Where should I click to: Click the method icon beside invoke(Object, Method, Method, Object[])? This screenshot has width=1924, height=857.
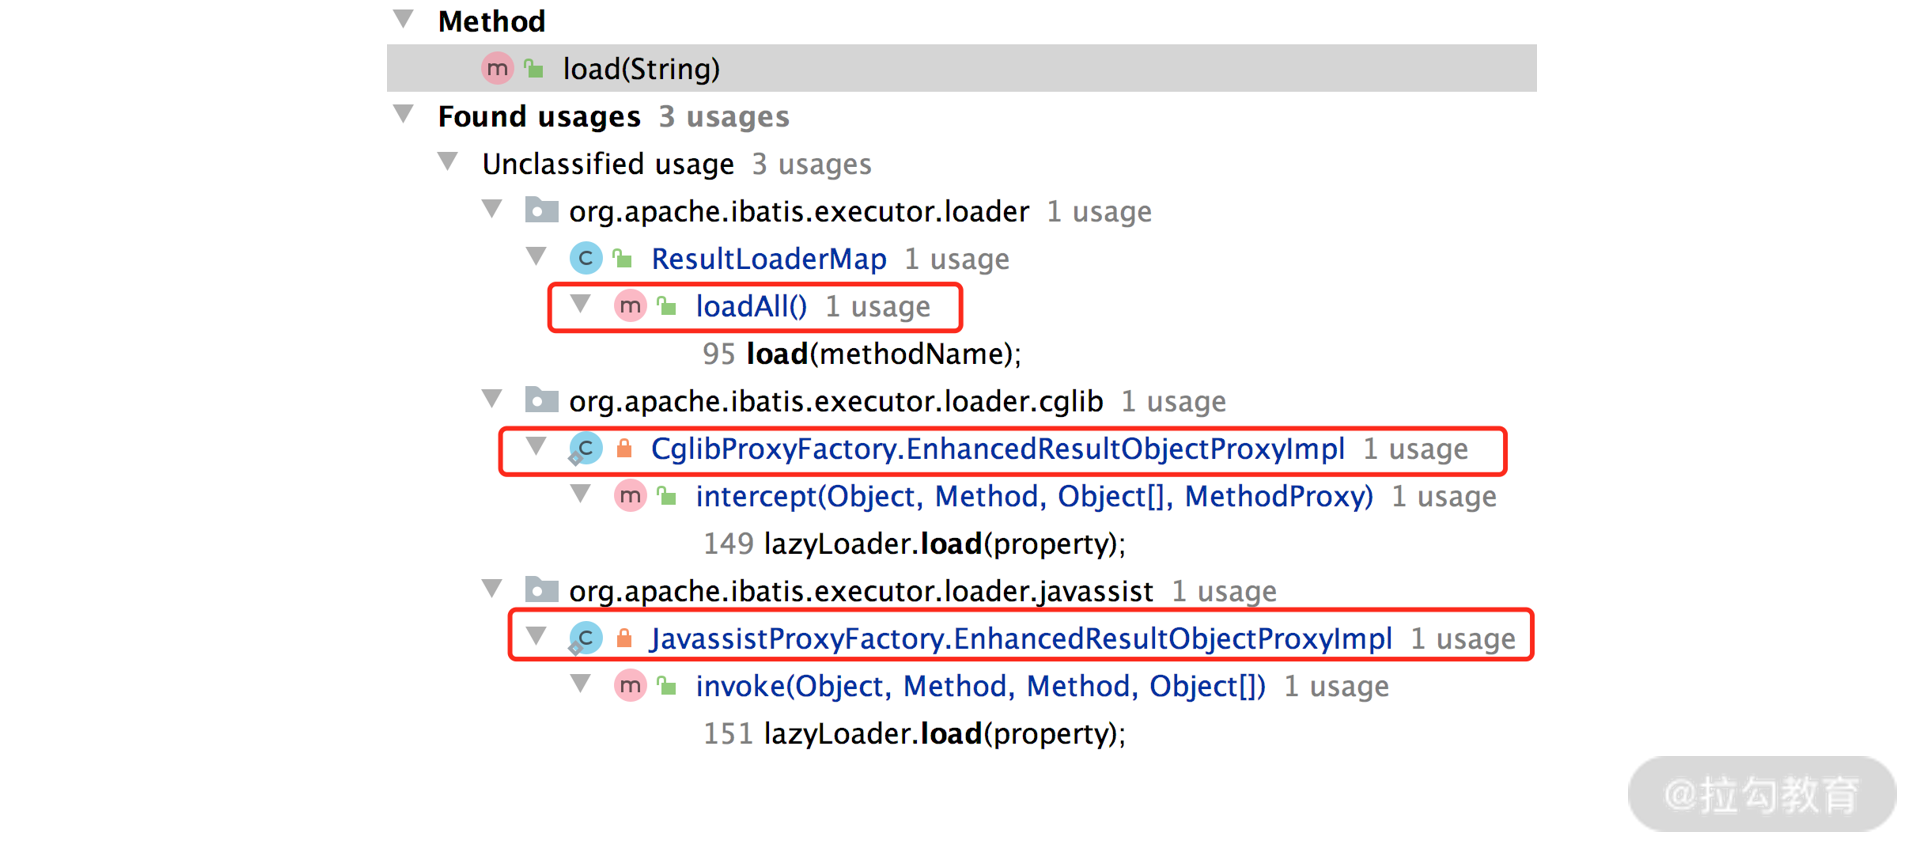click(630, 686)
